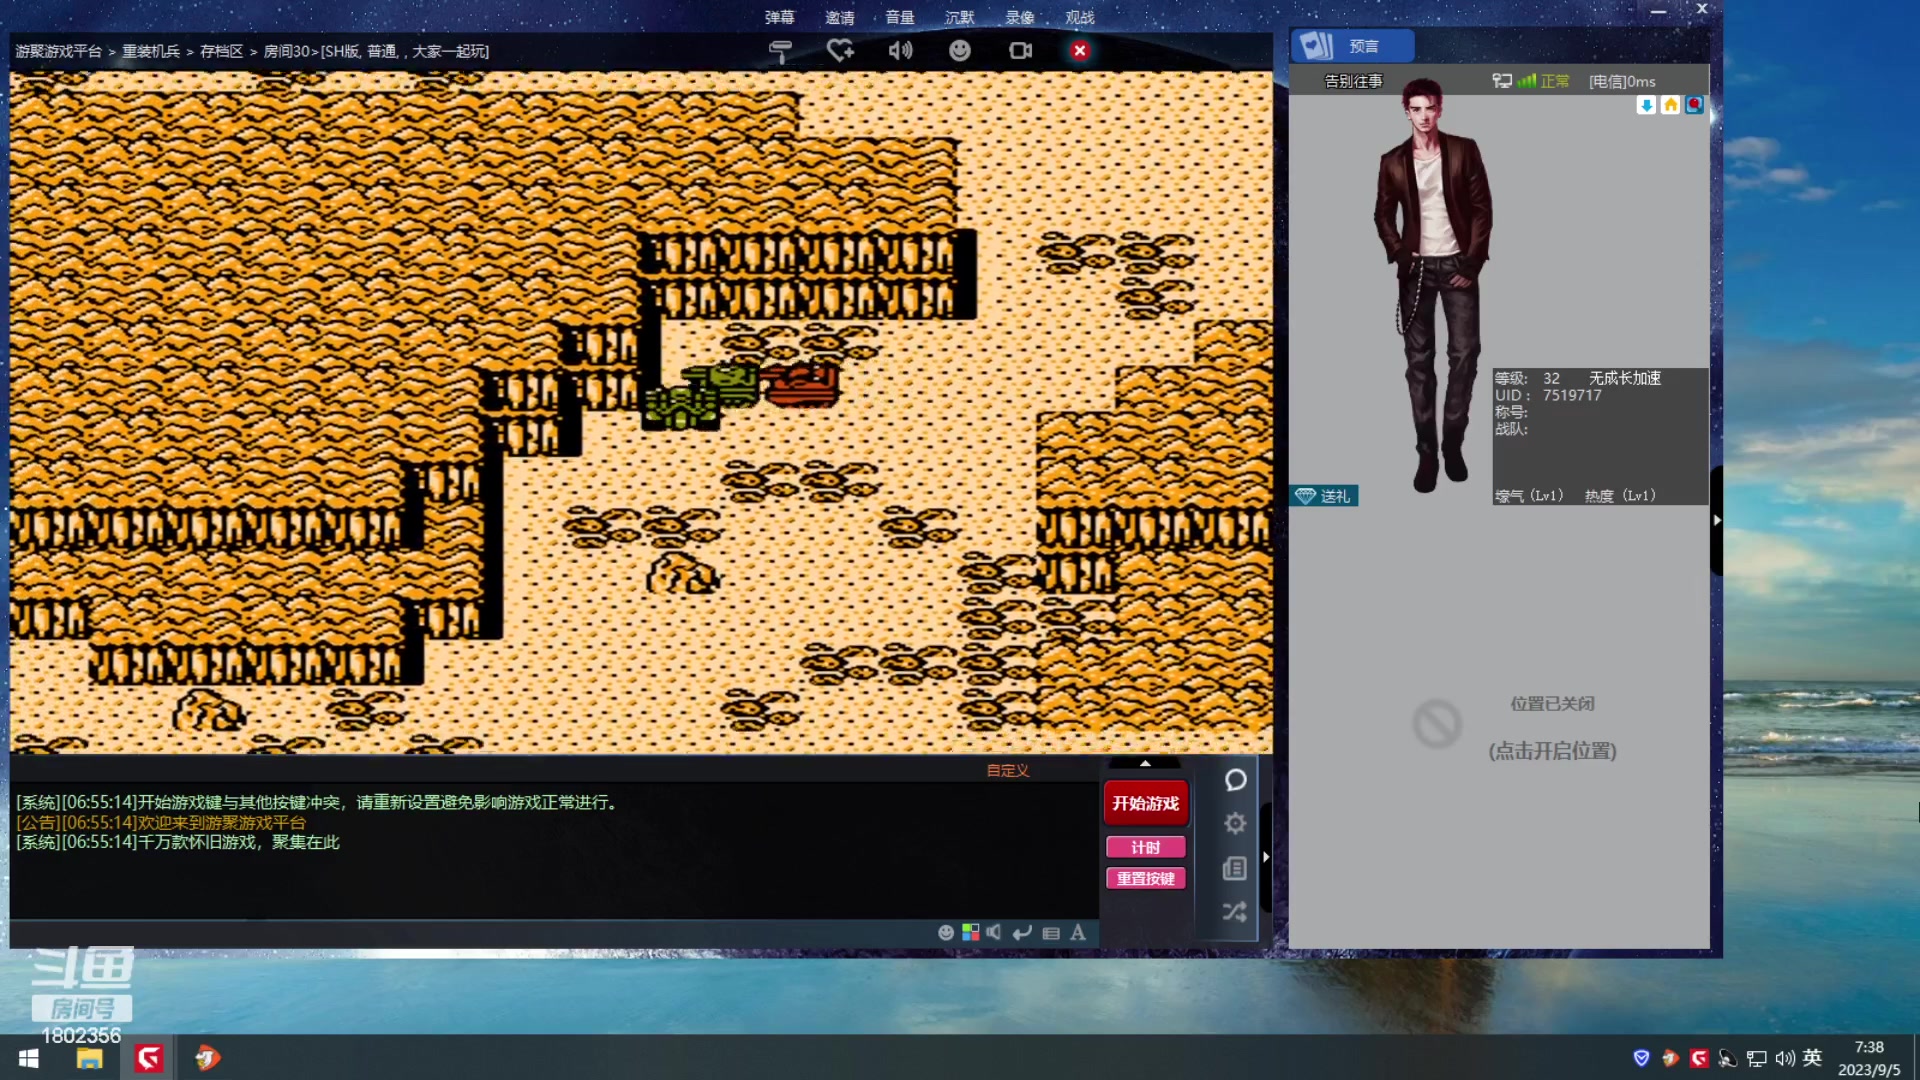Open the Windows Start menu
Image resolution: width=1920 pixels, height=1080 pixels.
[x=28, y=1058]
